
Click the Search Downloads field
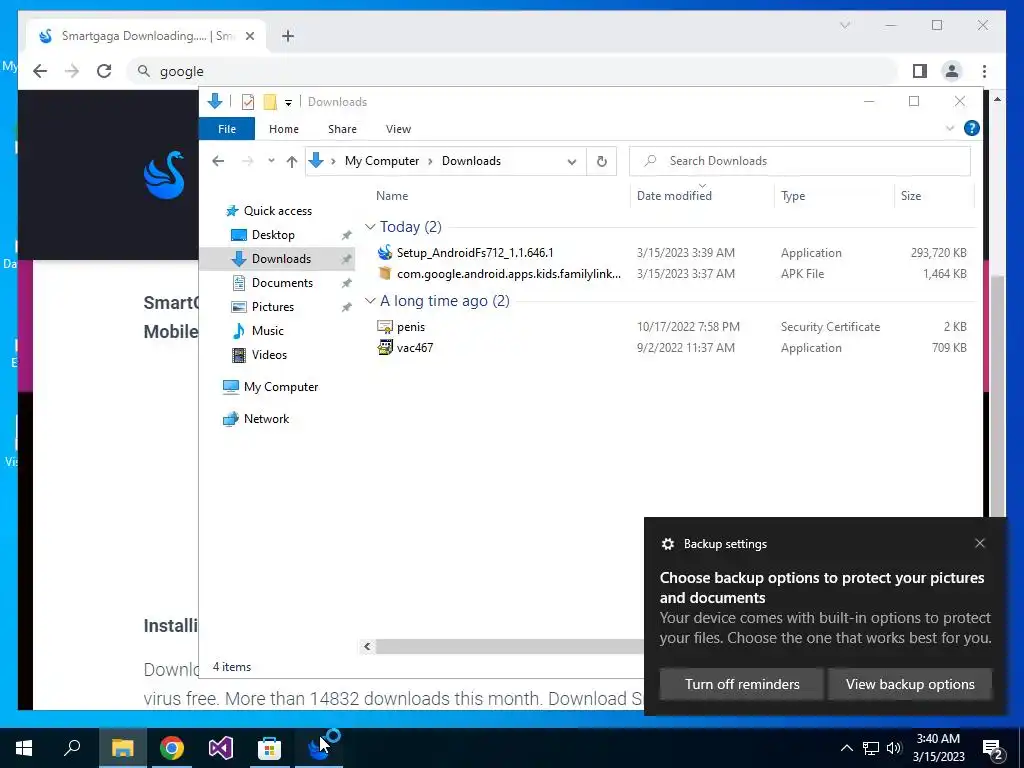point(799,161)
